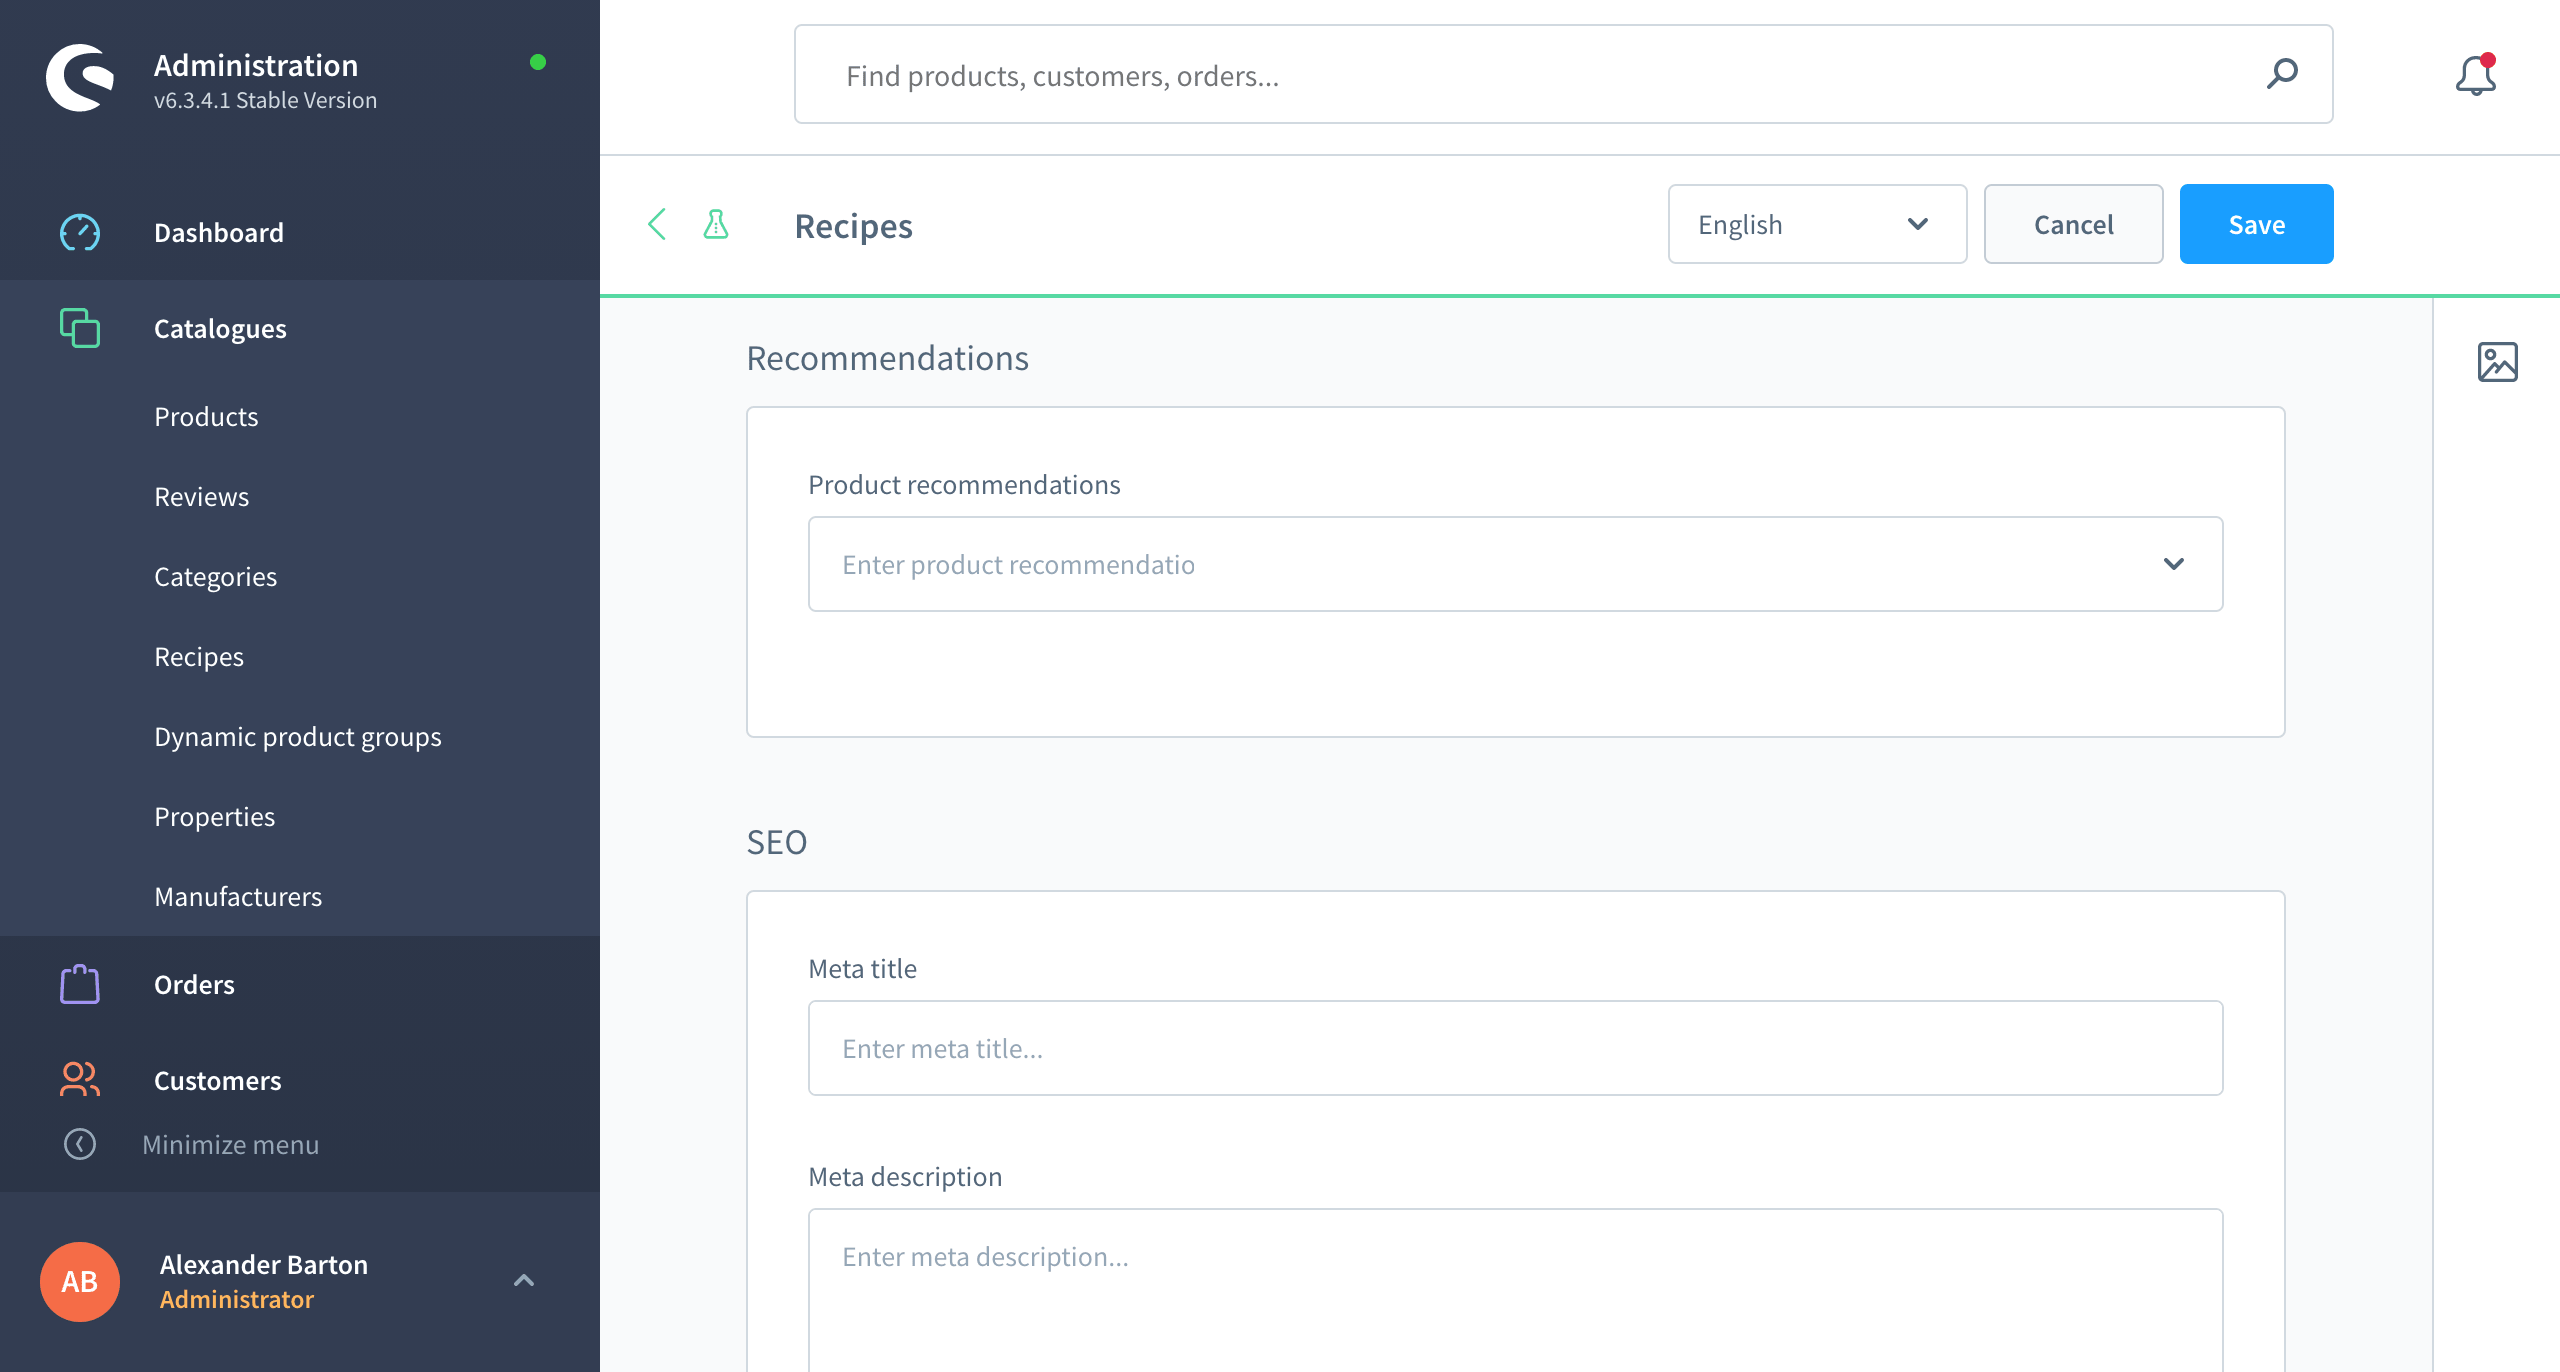The image size is (2560, 1372).
Task: Click the flask icon beside Recipes
Action: tap(716, 224)
